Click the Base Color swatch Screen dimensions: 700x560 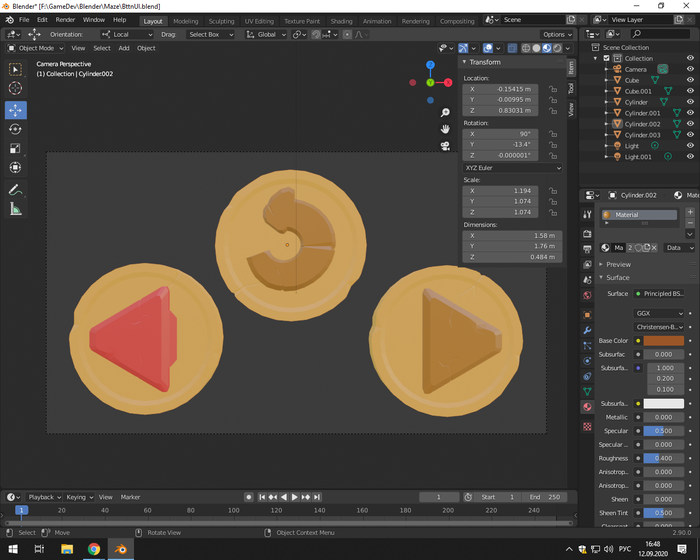(x=663, y=341)
